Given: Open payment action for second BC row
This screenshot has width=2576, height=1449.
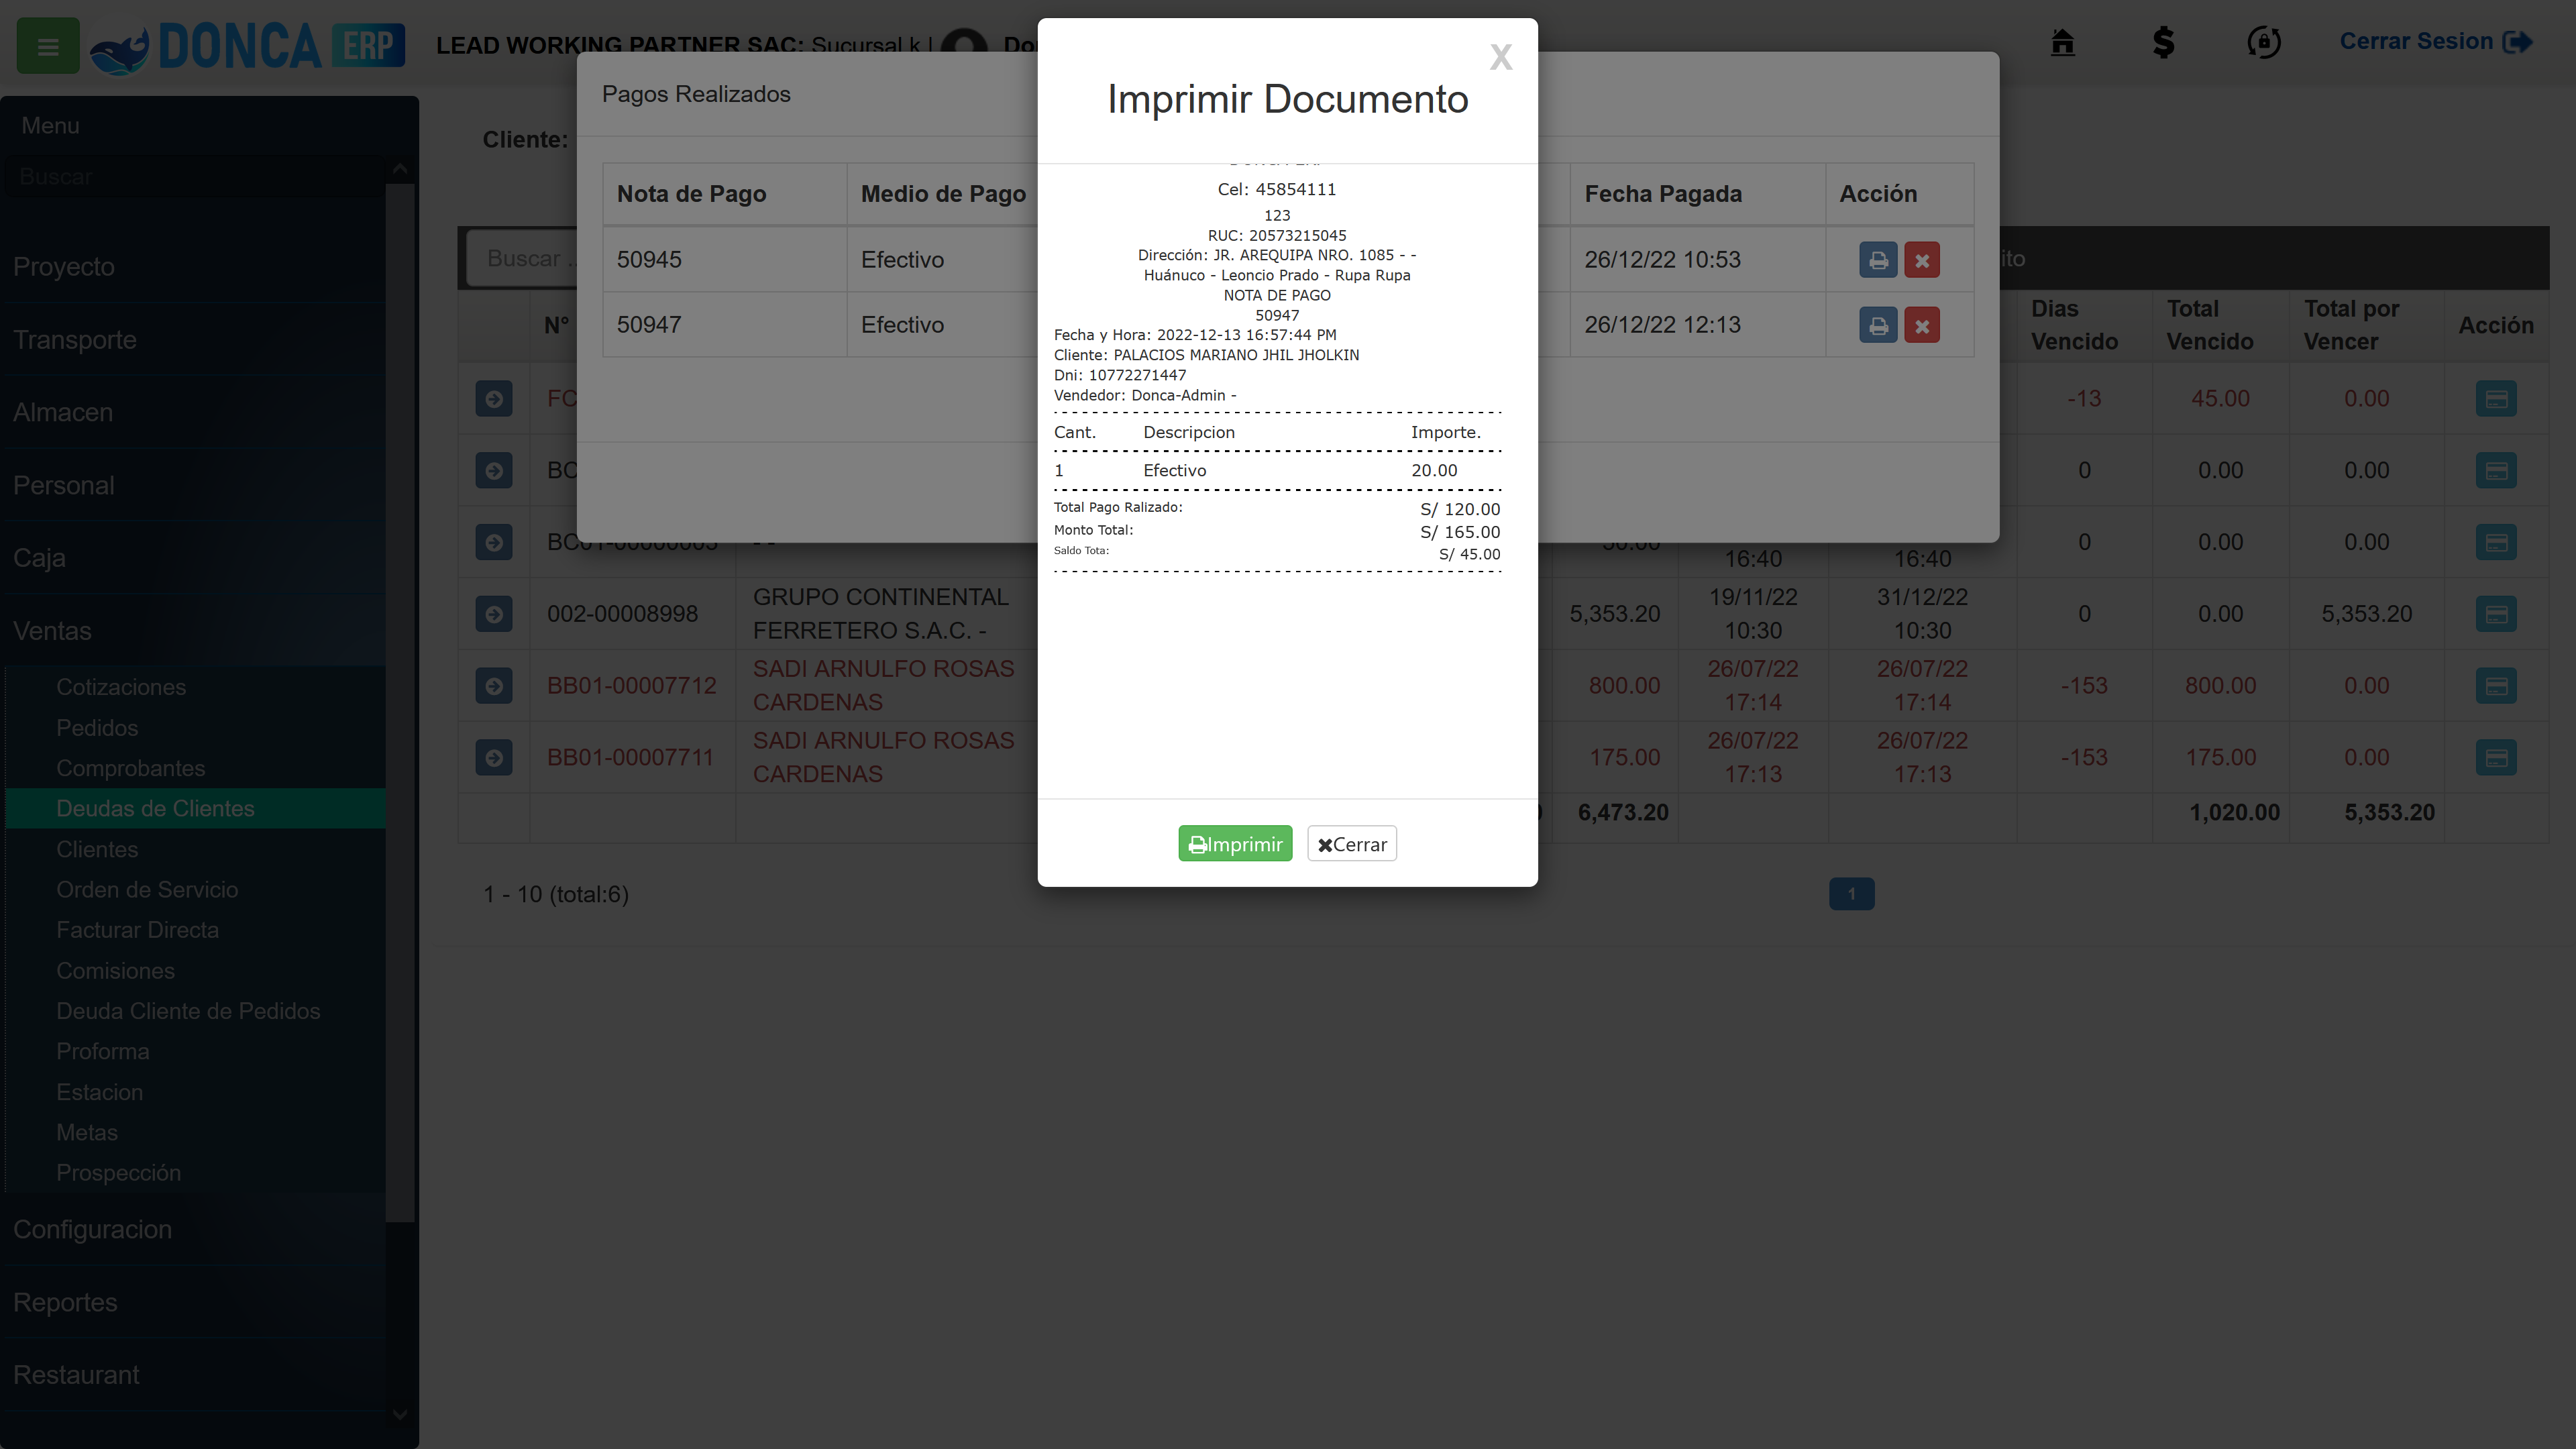Looking at the screenshot, I should tap(2496, 471).
